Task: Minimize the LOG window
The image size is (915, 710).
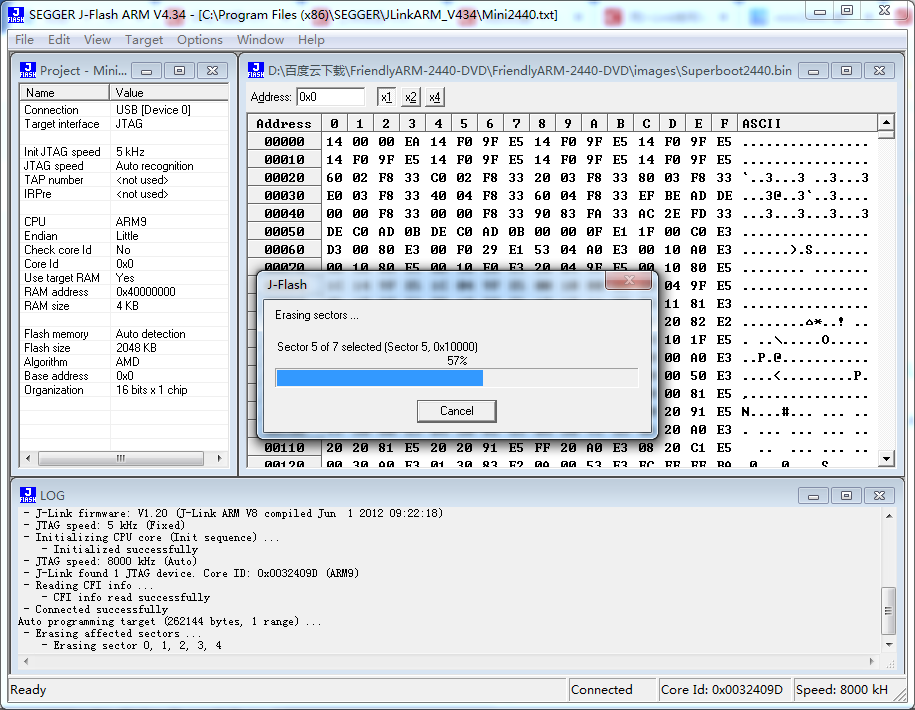Action: click(813, 495)
